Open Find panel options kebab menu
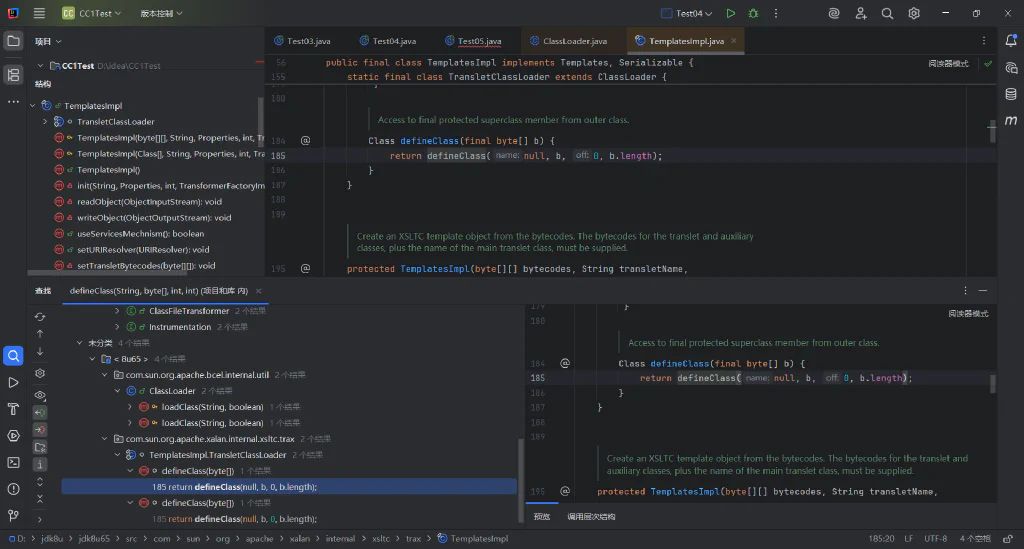1024x549 pixels. click(x=965, y=290)
